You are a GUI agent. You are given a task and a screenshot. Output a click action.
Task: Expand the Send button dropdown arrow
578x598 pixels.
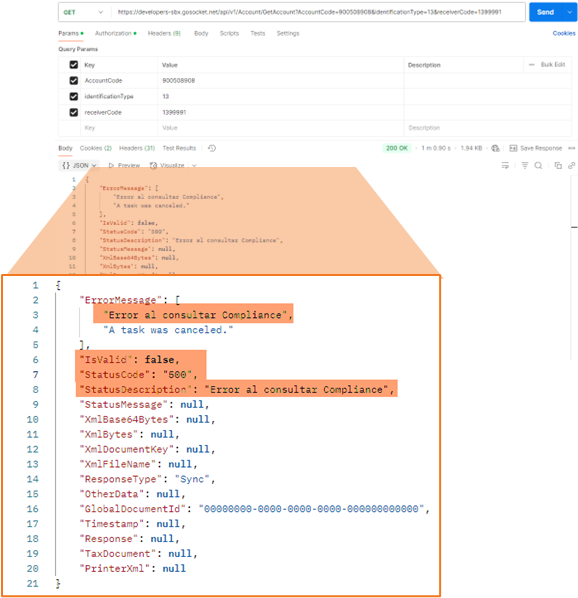point(570,12)
